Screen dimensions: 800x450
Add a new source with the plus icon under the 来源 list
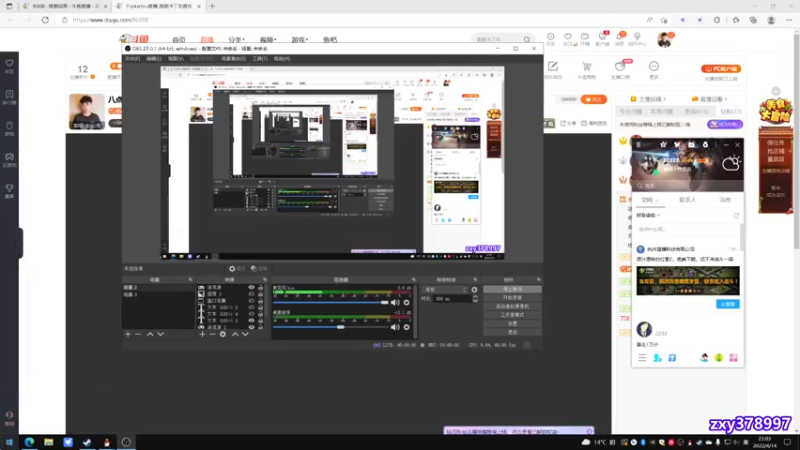click(x=203, y=334)
